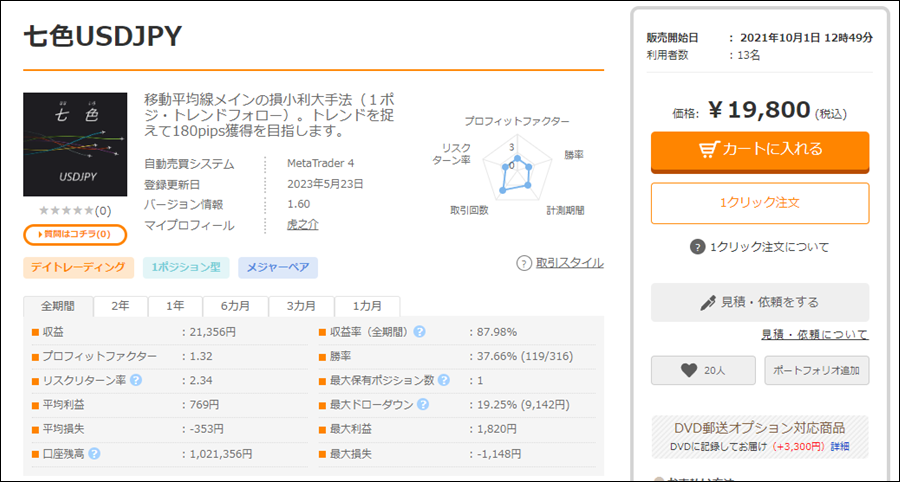
Task: Open the 1クリック注文について link
Action: coord(770,247)
